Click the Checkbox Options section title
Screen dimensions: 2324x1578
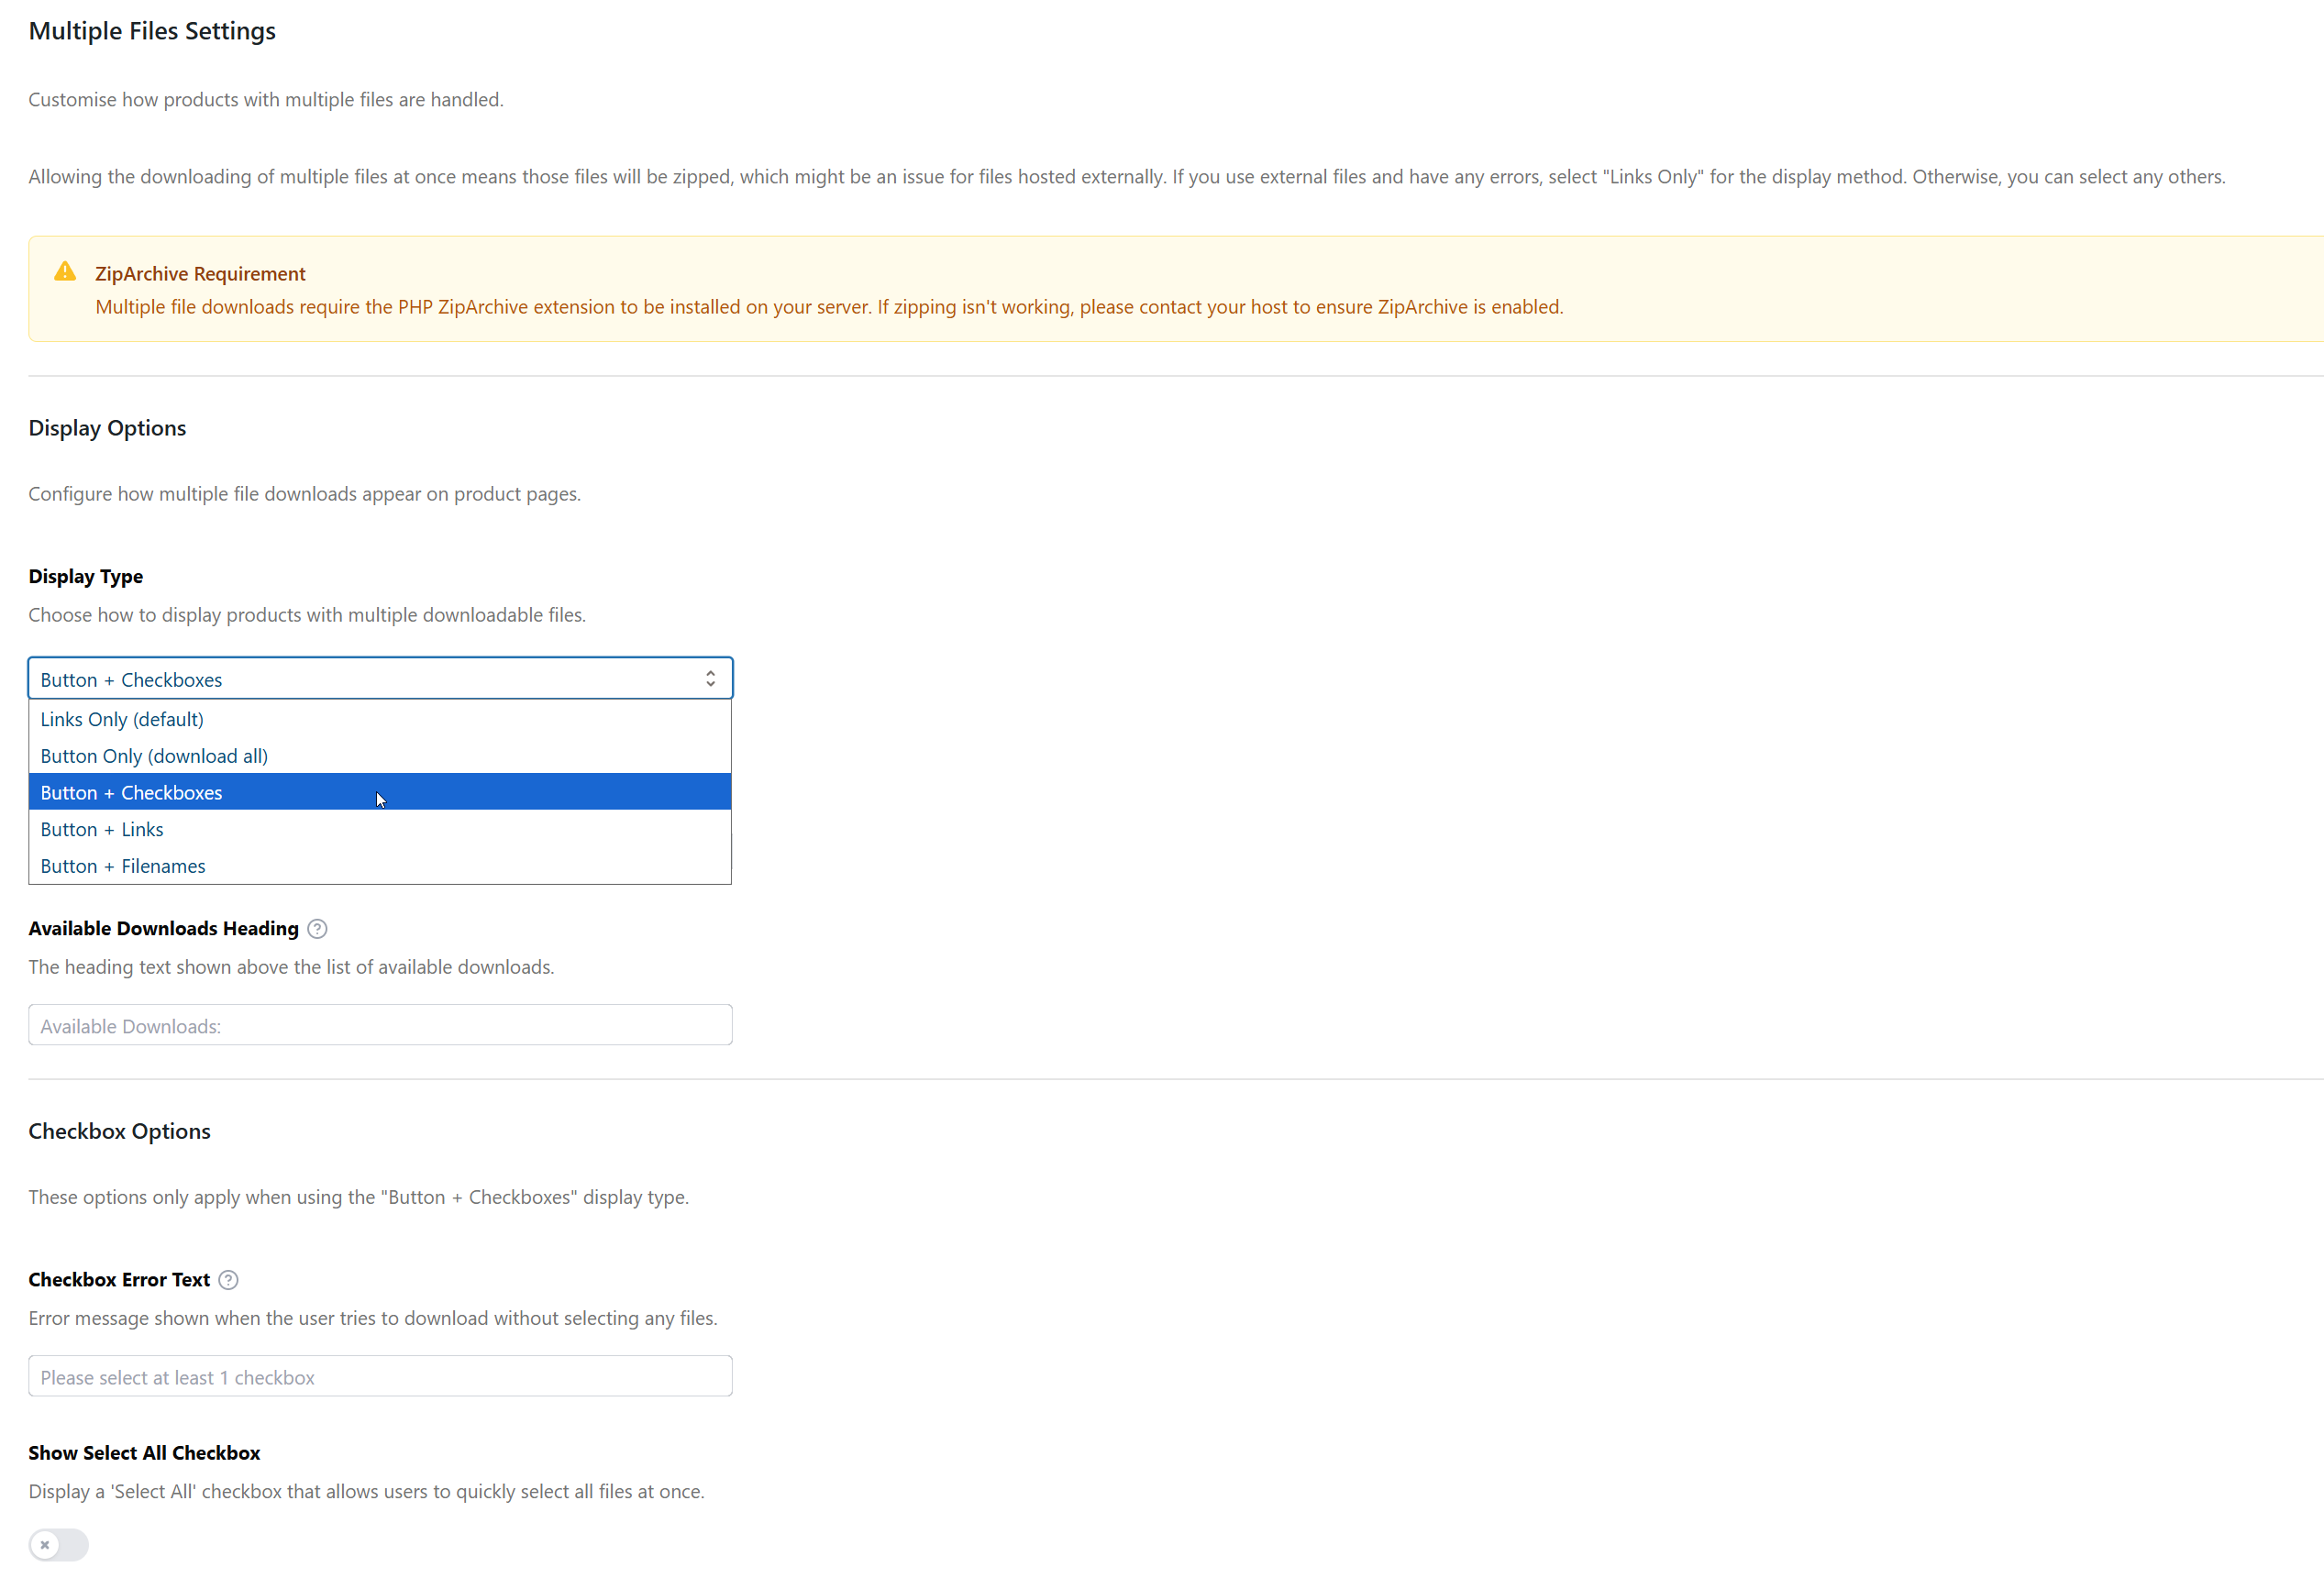click(119, 1131)
